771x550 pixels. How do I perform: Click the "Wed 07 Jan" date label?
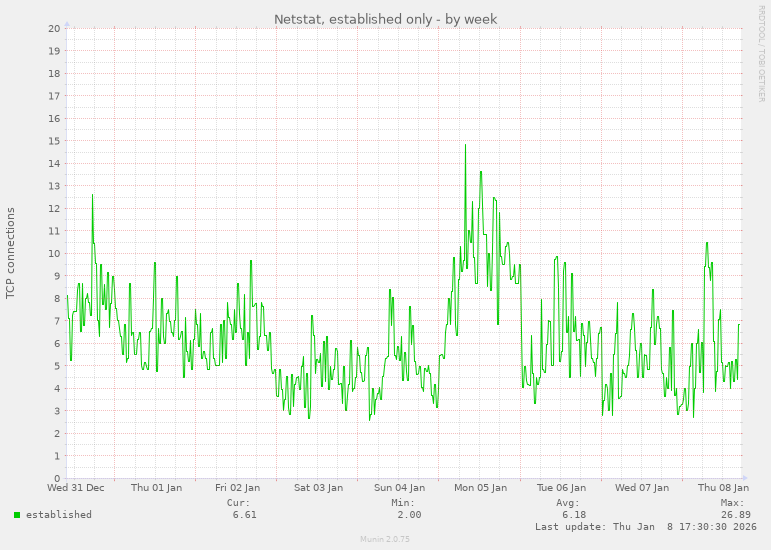pyautogui.click(x=642, y=488)
